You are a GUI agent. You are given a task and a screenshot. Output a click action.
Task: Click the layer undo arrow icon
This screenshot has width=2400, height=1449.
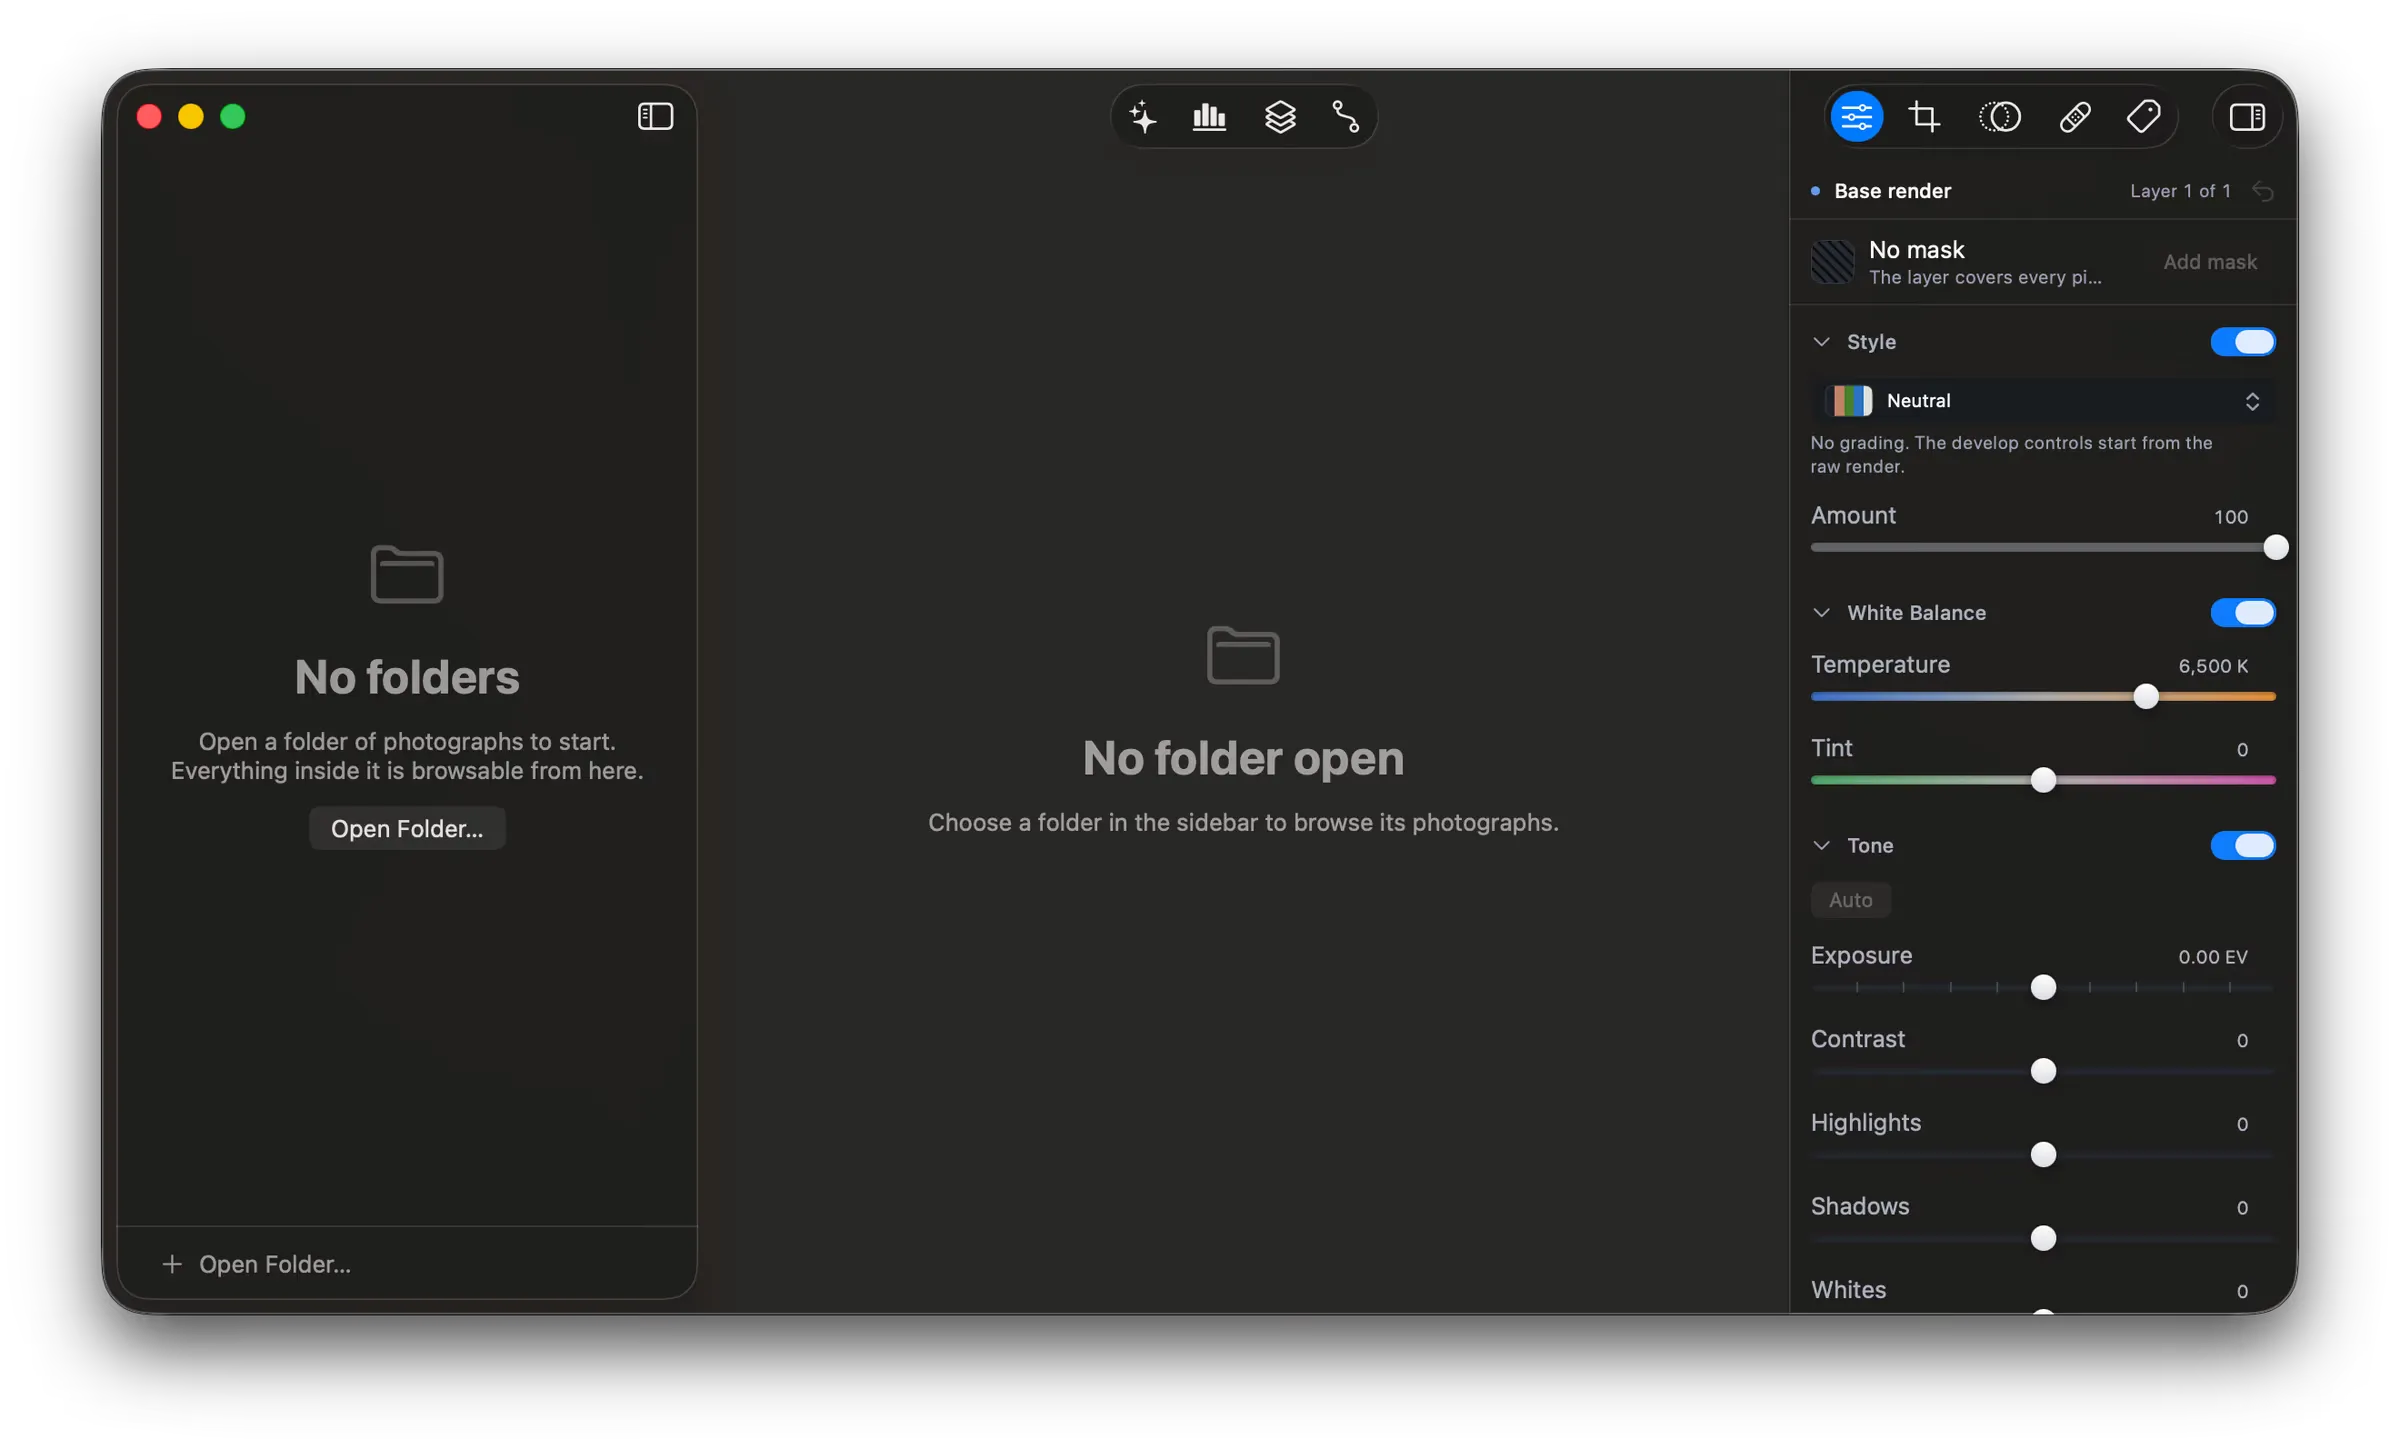[x=2263, y=191]
